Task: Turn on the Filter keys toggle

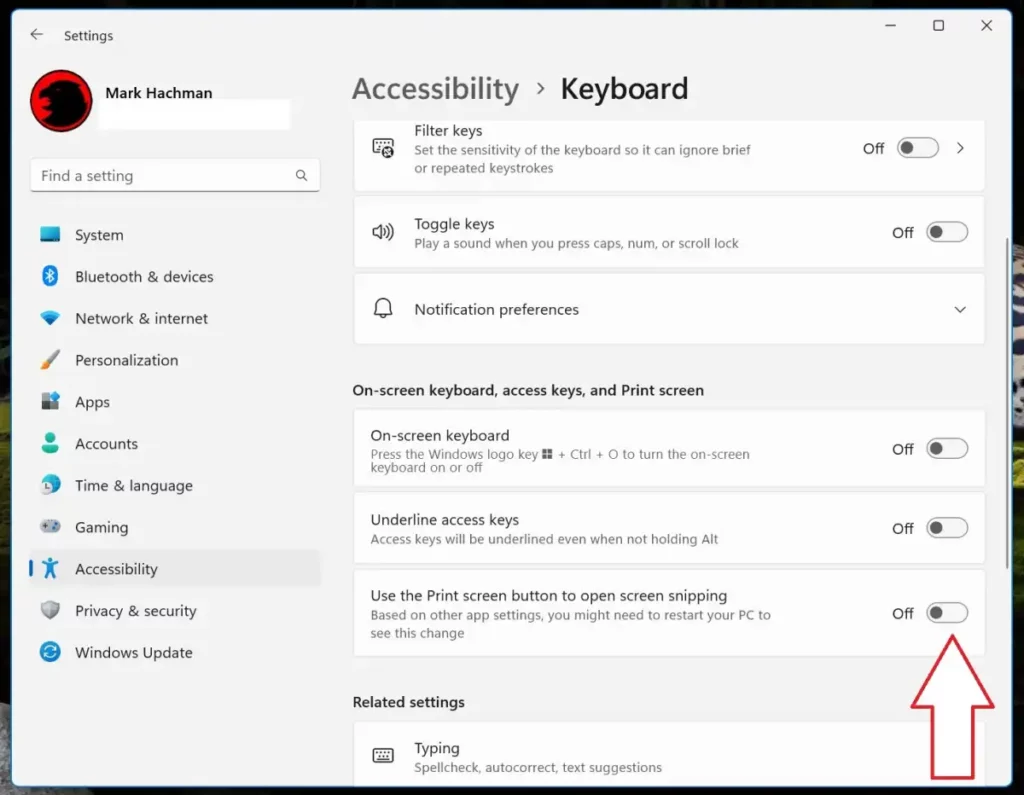Action: [918, 148]
